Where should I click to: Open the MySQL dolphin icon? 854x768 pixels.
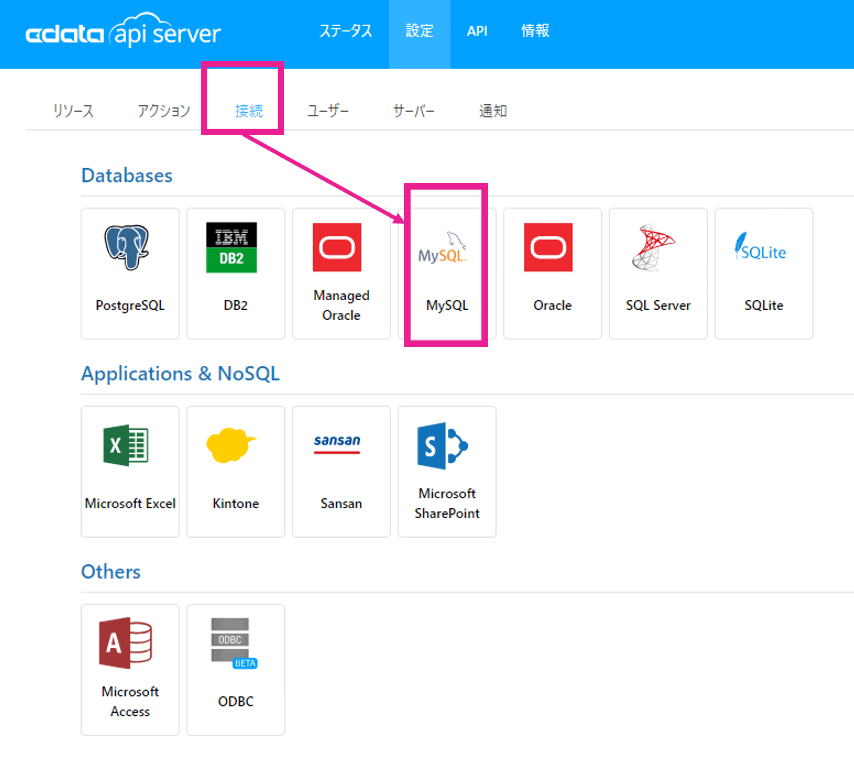442,248
